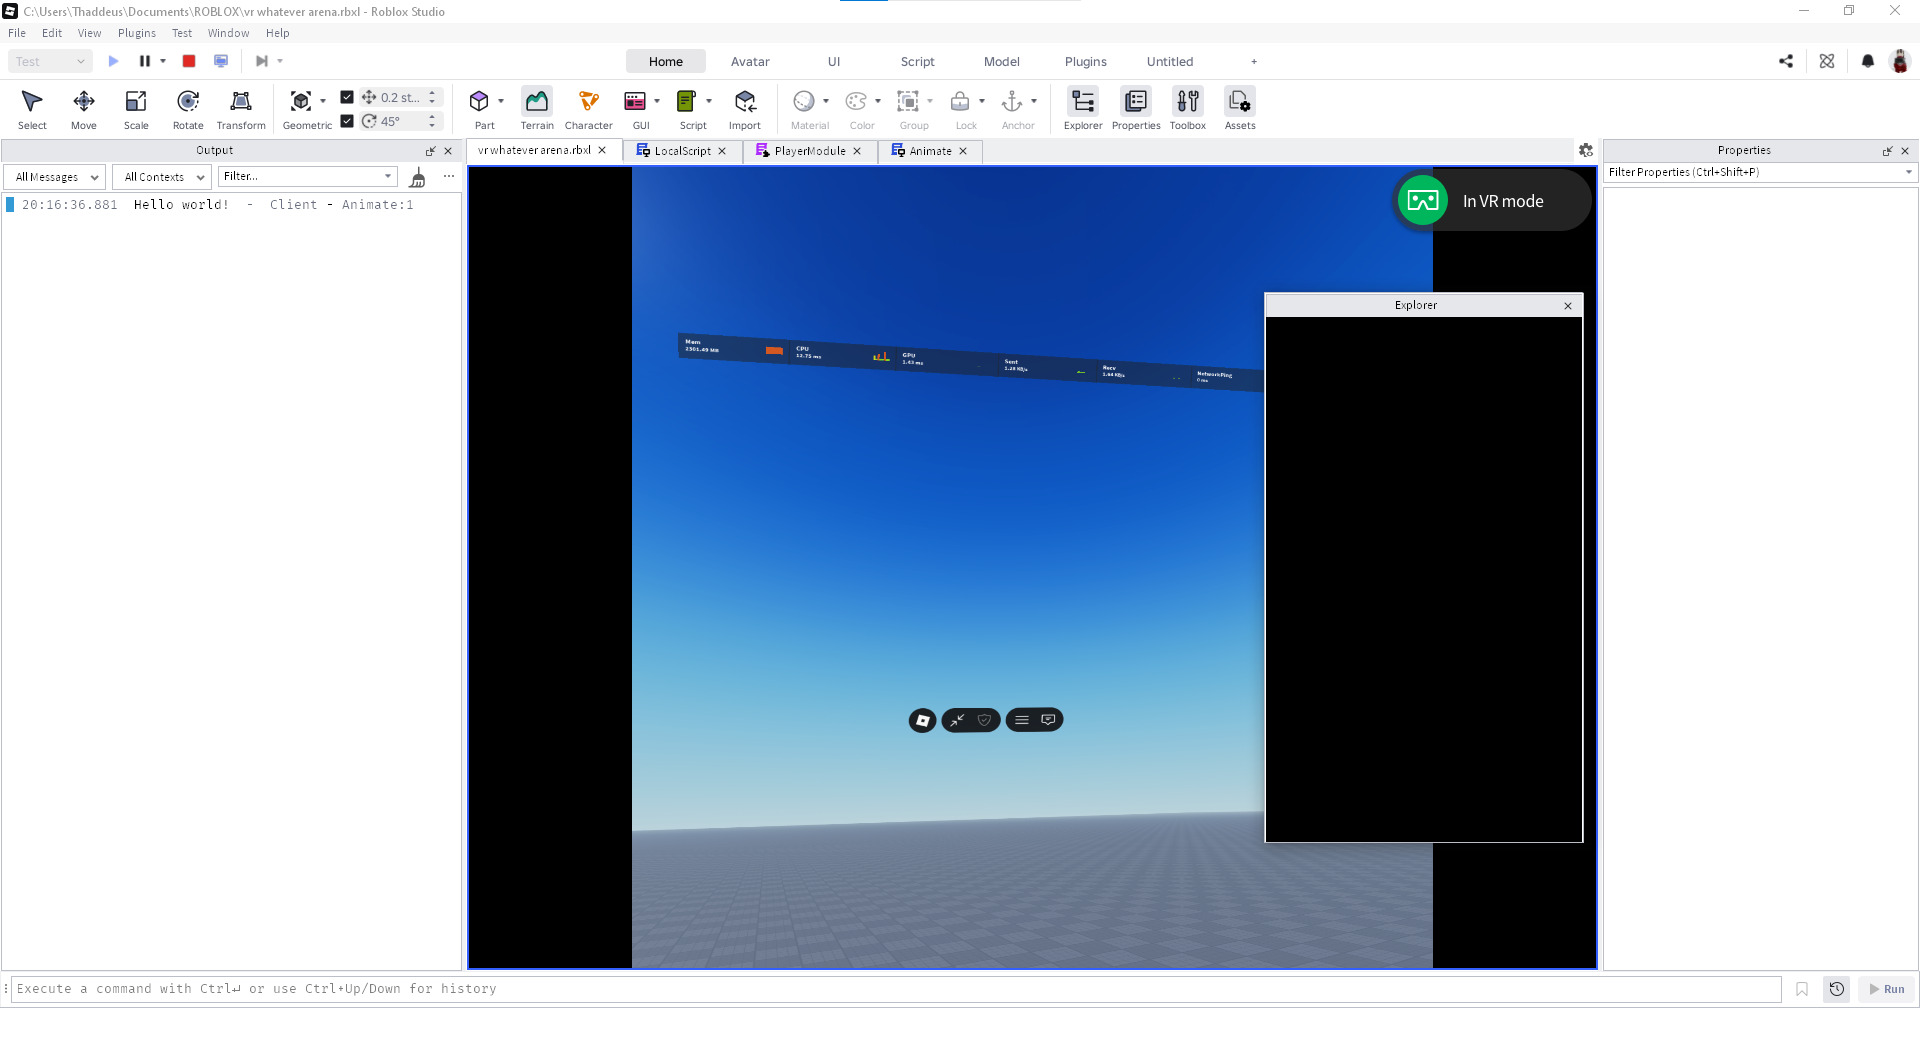
Task: Open the File menu
Action: (17, 33)
